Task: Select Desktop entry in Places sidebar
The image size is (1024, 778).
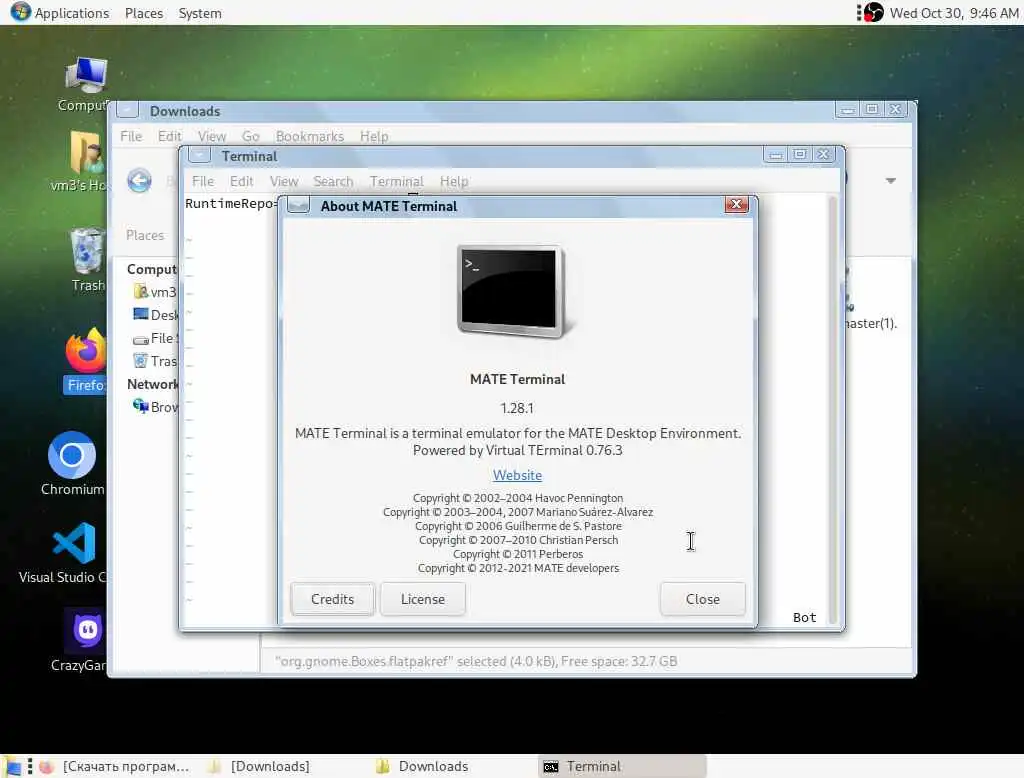Action: 155,315
